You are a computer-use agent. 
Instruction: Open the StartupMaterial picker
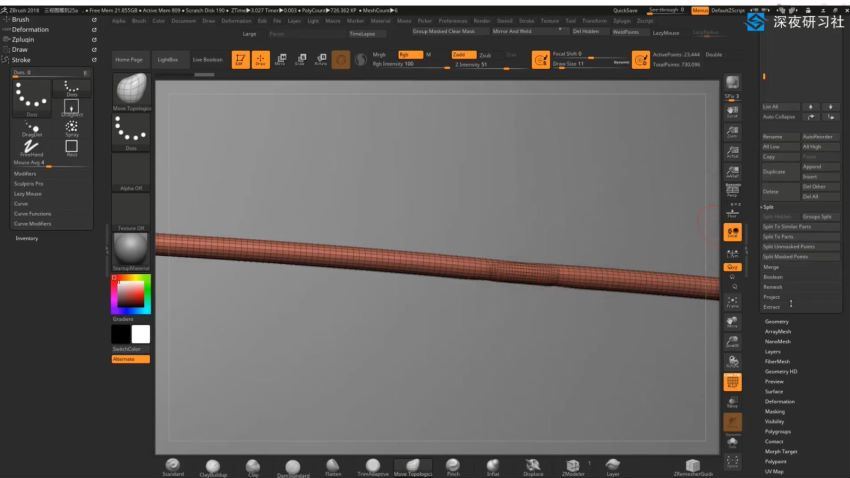coord(131,252)
